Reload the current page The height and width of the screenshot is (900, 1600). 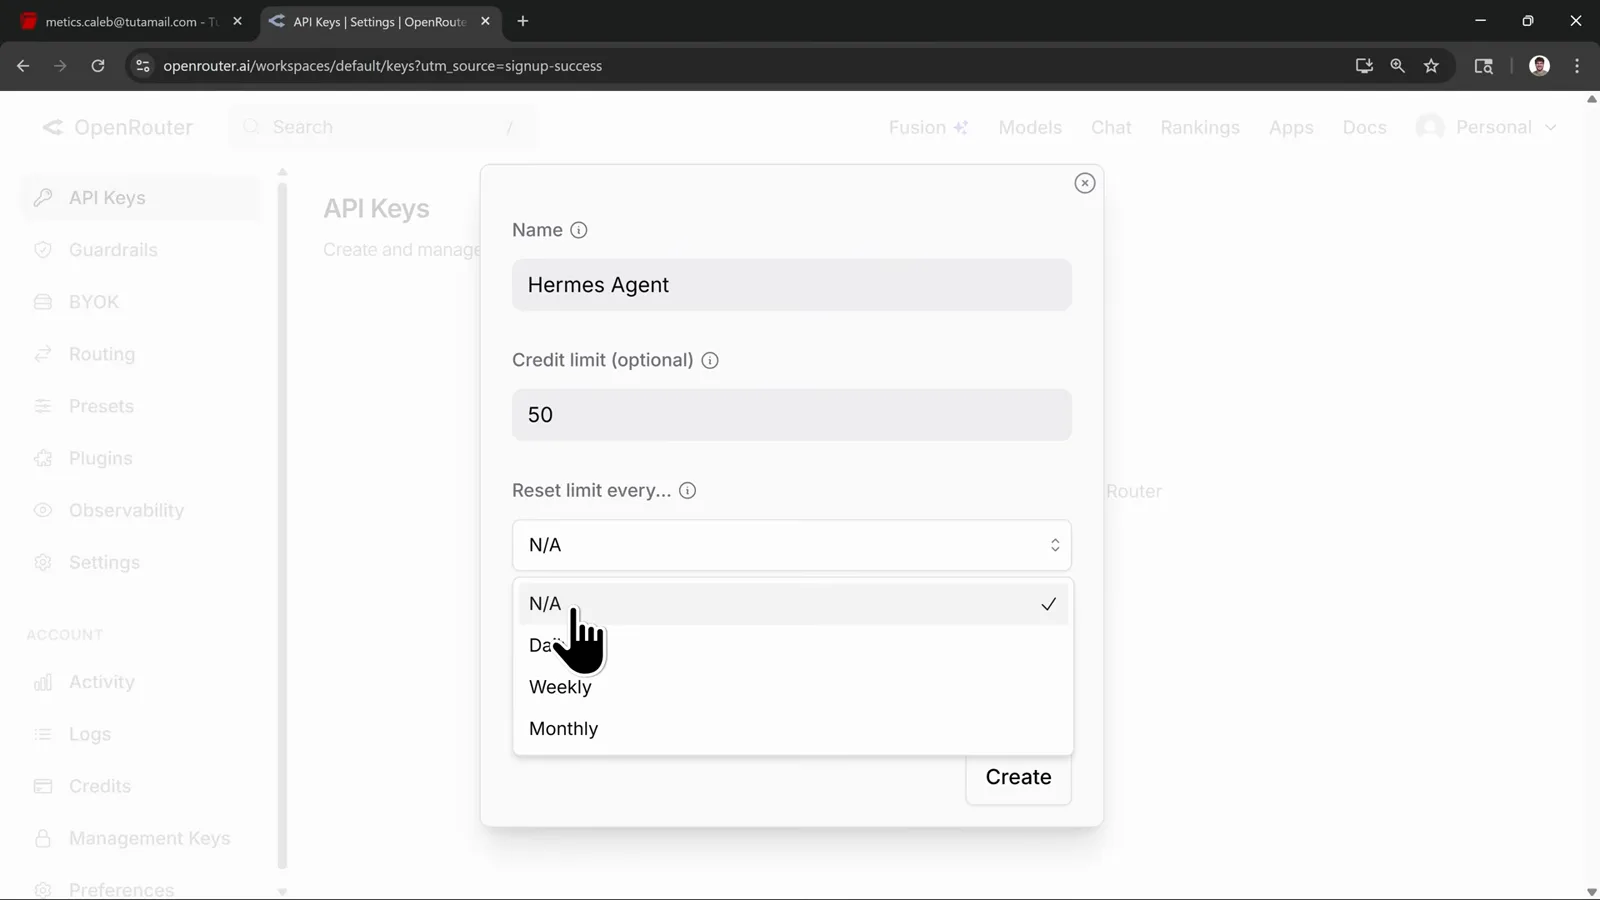click(x=98, y=66)
